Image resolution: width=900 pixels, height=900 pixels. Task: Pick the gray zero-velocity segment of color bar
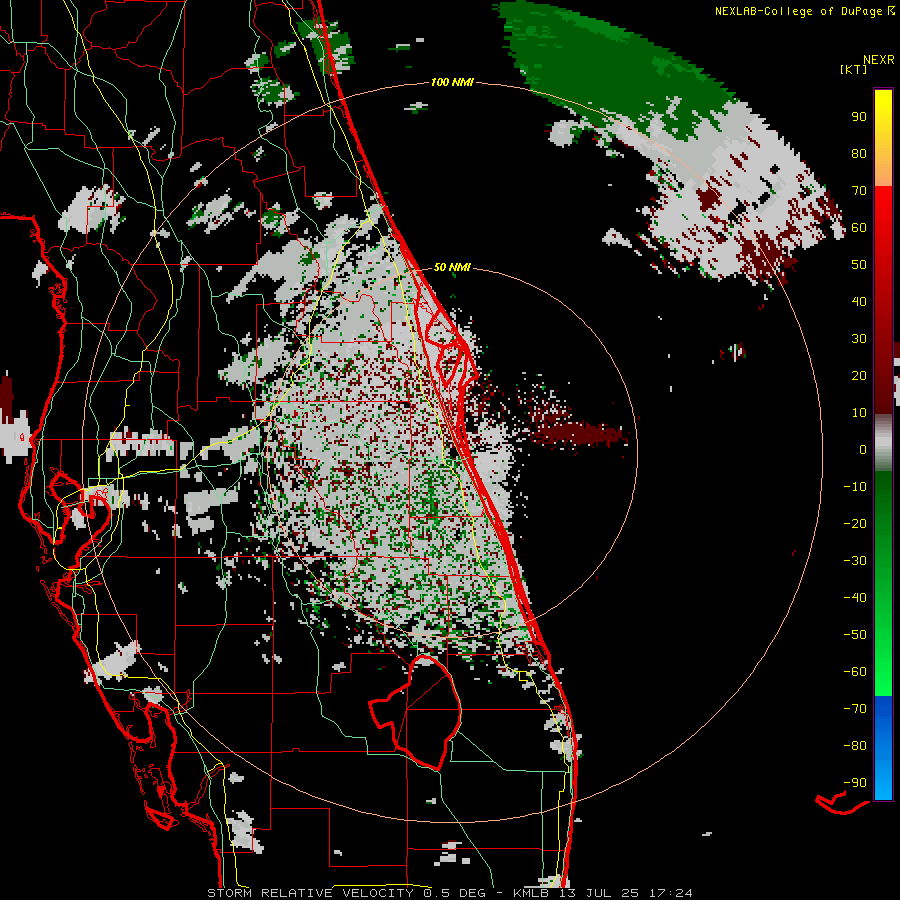pos(883,443)
